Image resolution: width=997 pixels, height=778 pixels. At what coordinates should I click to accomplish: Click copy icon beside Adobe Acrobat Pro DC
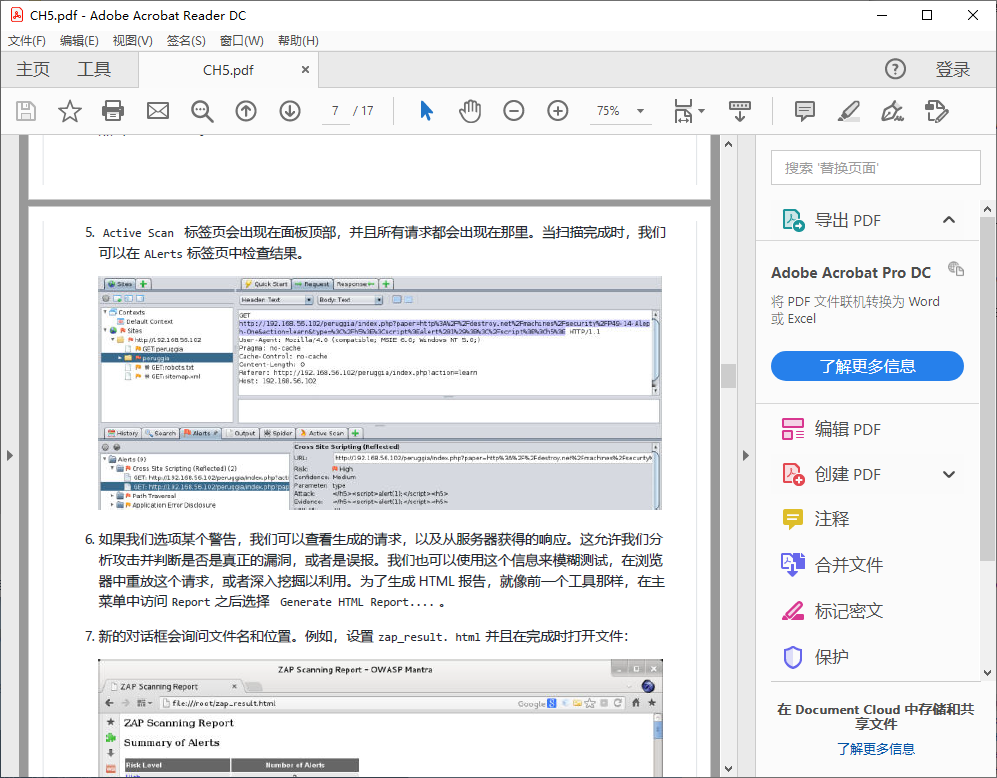[956, 268]
